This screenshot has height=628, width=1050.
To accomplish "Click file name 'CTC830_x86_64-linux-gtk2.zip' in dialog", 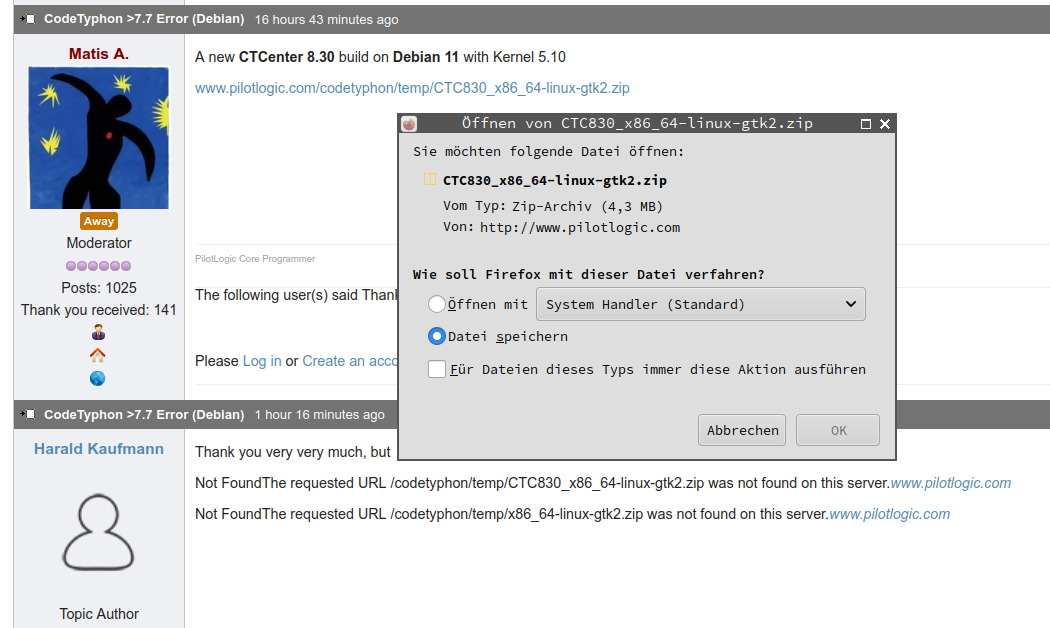I will (x=554, y=180).
